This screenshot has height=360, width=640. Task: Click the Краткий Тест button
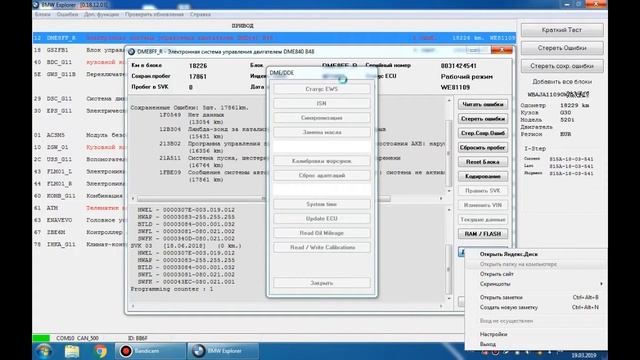(x=562, y=30)
